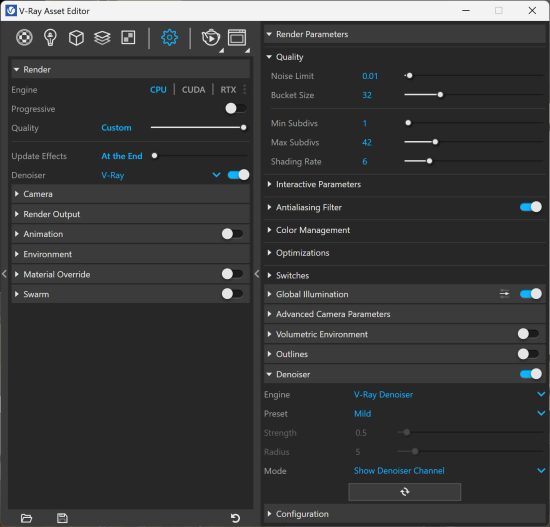Open Global Illumination advanced settings sliders icon
The height and width of the screenshot is (527, 550).
point(504,293)
